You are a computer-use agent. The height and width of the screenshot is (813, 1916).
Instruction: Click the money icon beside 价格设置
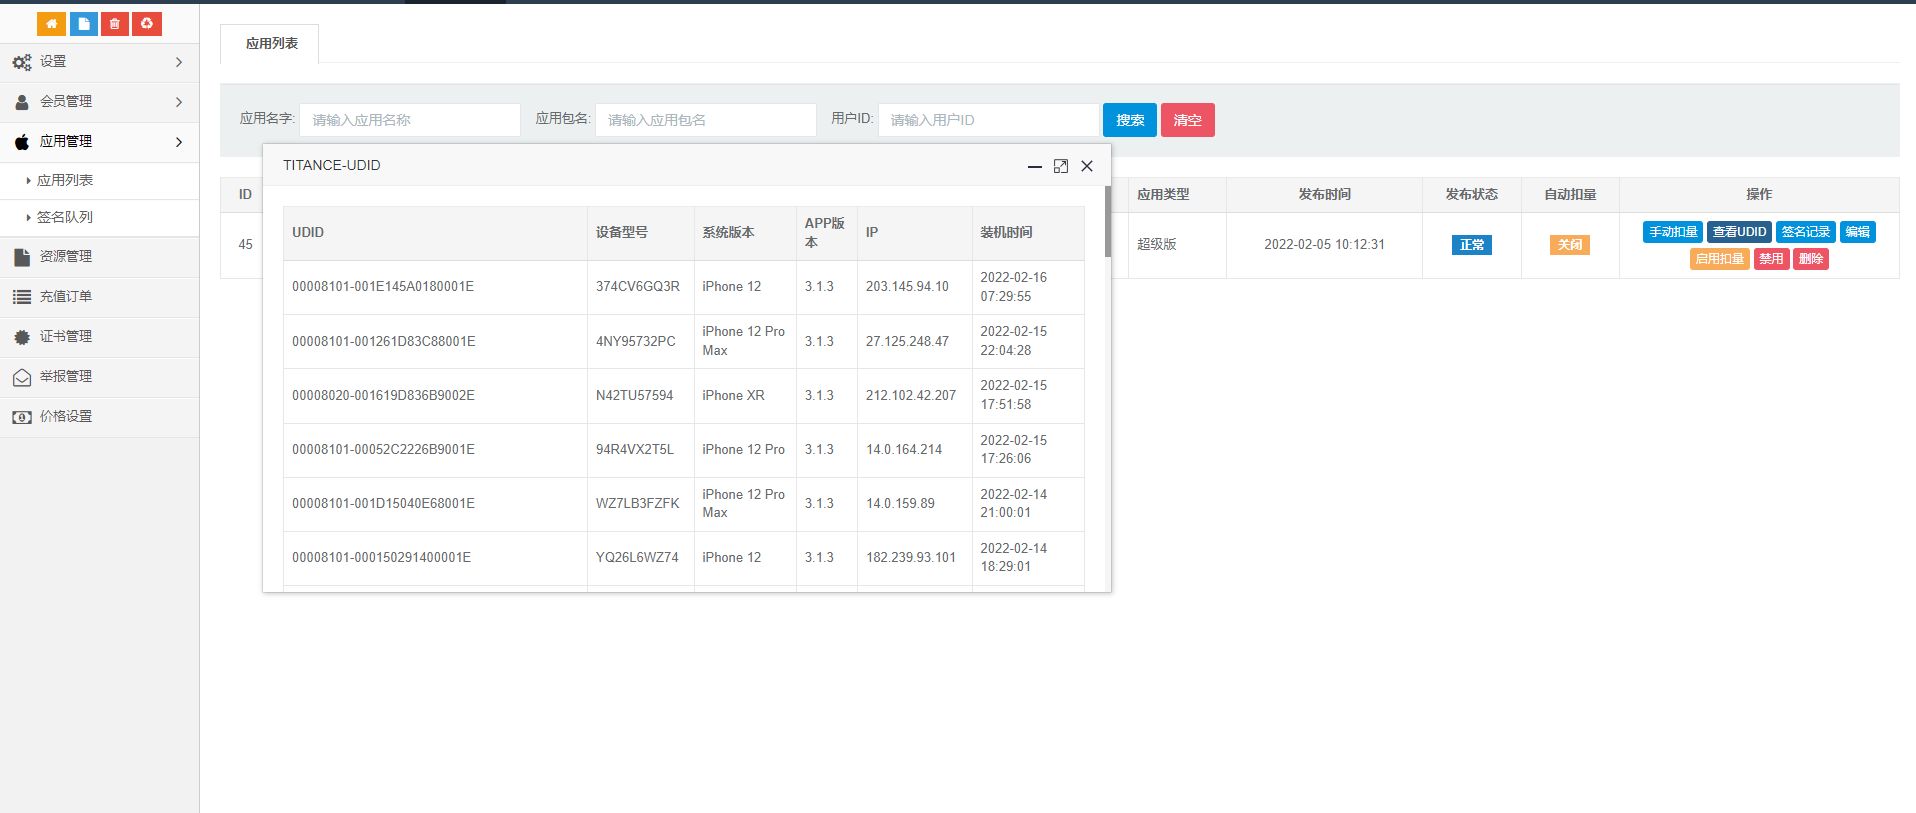click(22, 417)
